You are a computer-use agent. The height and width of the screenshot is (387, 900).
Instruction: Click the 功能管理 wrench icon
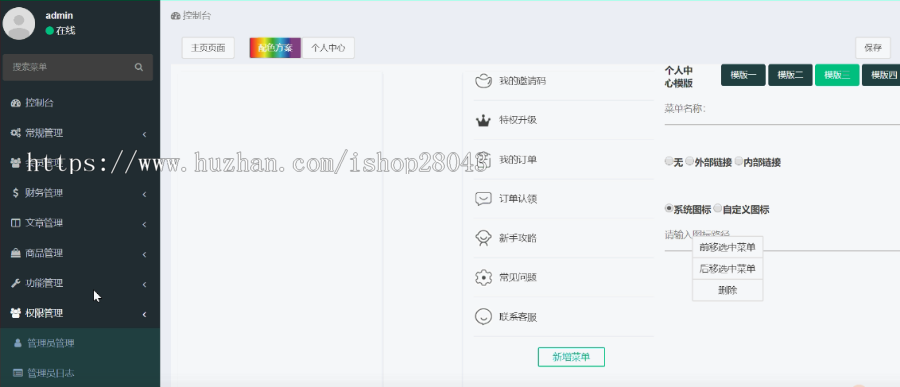[x=15, y=283]
